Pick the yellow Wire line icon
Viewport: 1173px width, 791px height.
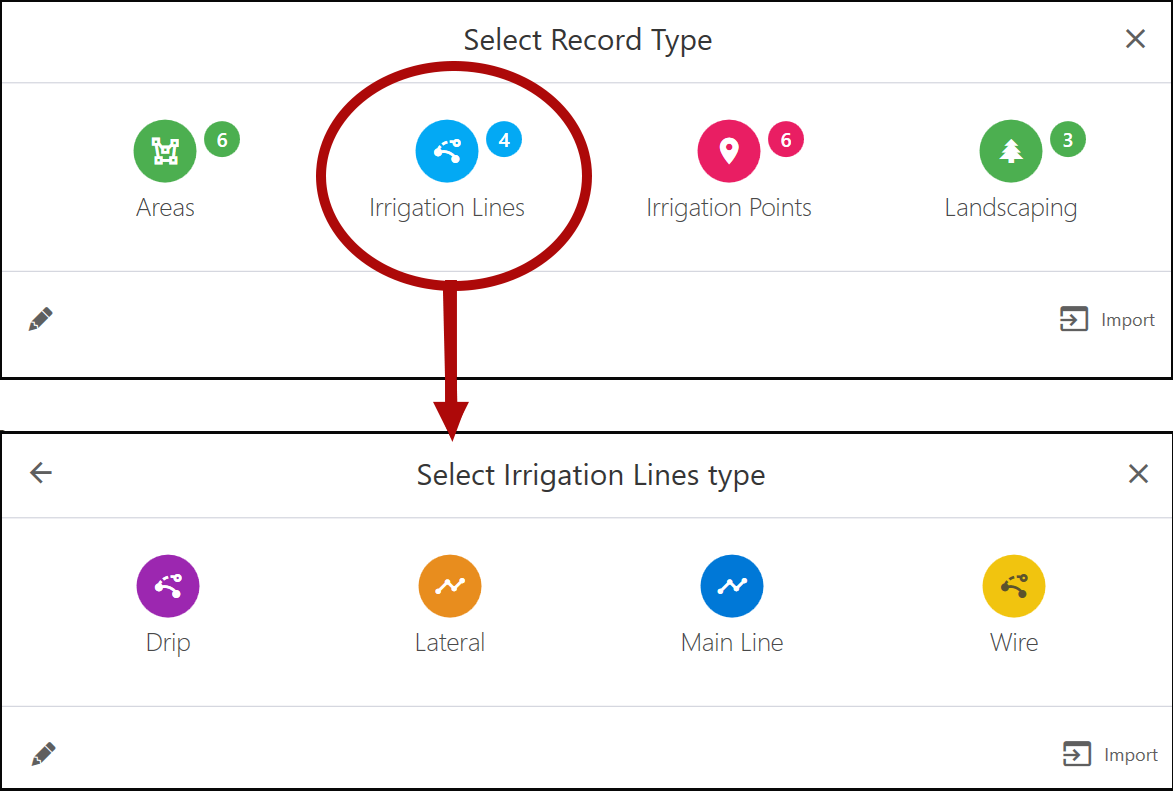tap(1014, 586)
